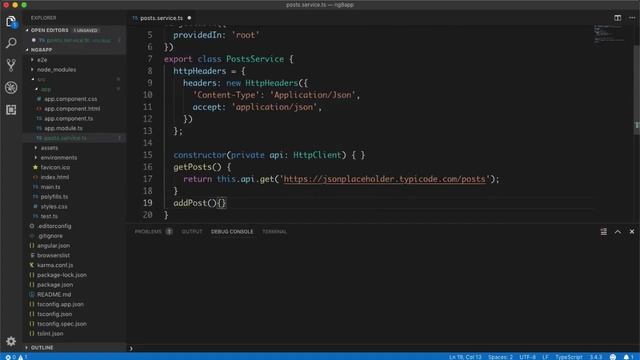Open the Manage gear icon
This screenshot has height=360, width=640.
pos(11,341)
